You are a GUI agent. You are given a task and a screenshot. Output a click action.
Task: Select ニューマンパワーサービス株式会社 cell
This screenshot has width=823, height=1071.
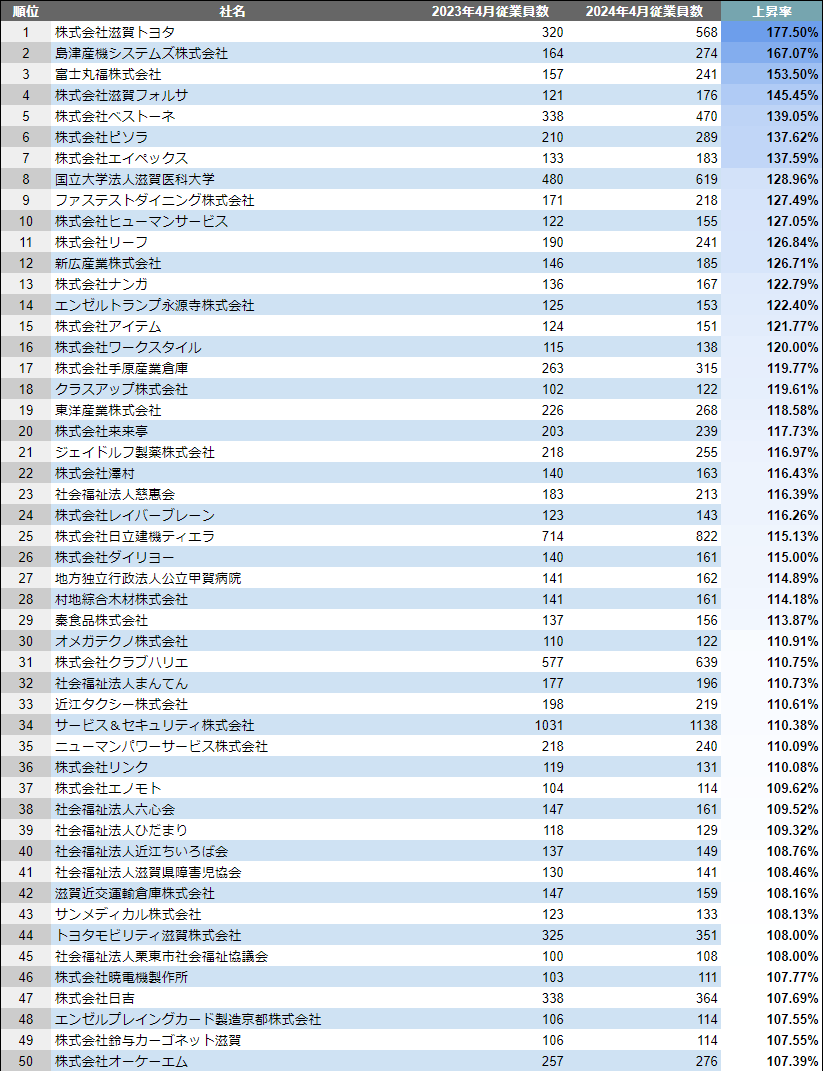233,747
